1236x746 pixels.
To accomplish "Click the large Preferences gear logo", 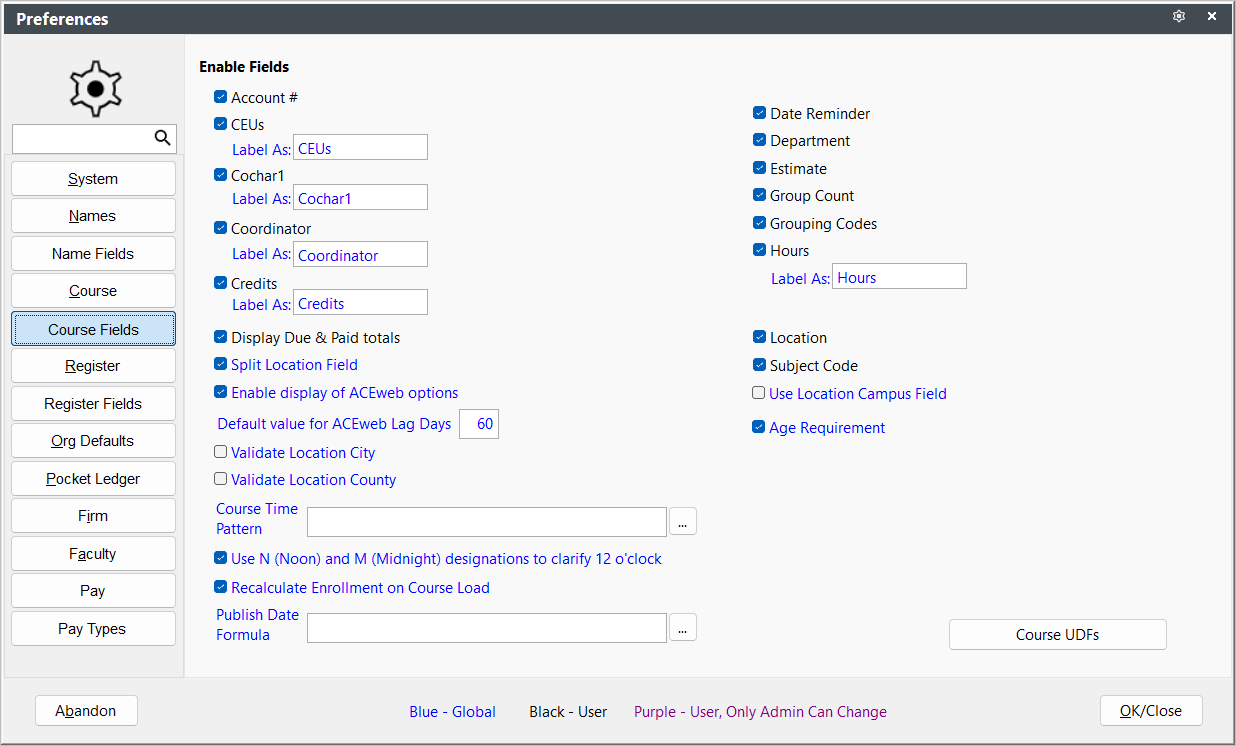I will [x=95, y=88].
